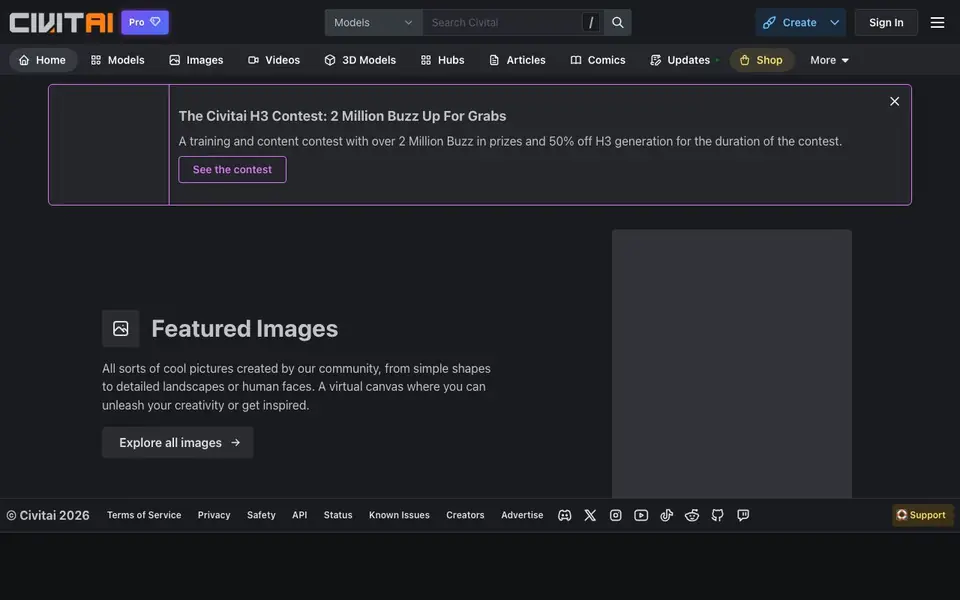The image size is (960, 600).
Task: Open the X (Twitter) icon in footer
Action: [x=590, y=516]
